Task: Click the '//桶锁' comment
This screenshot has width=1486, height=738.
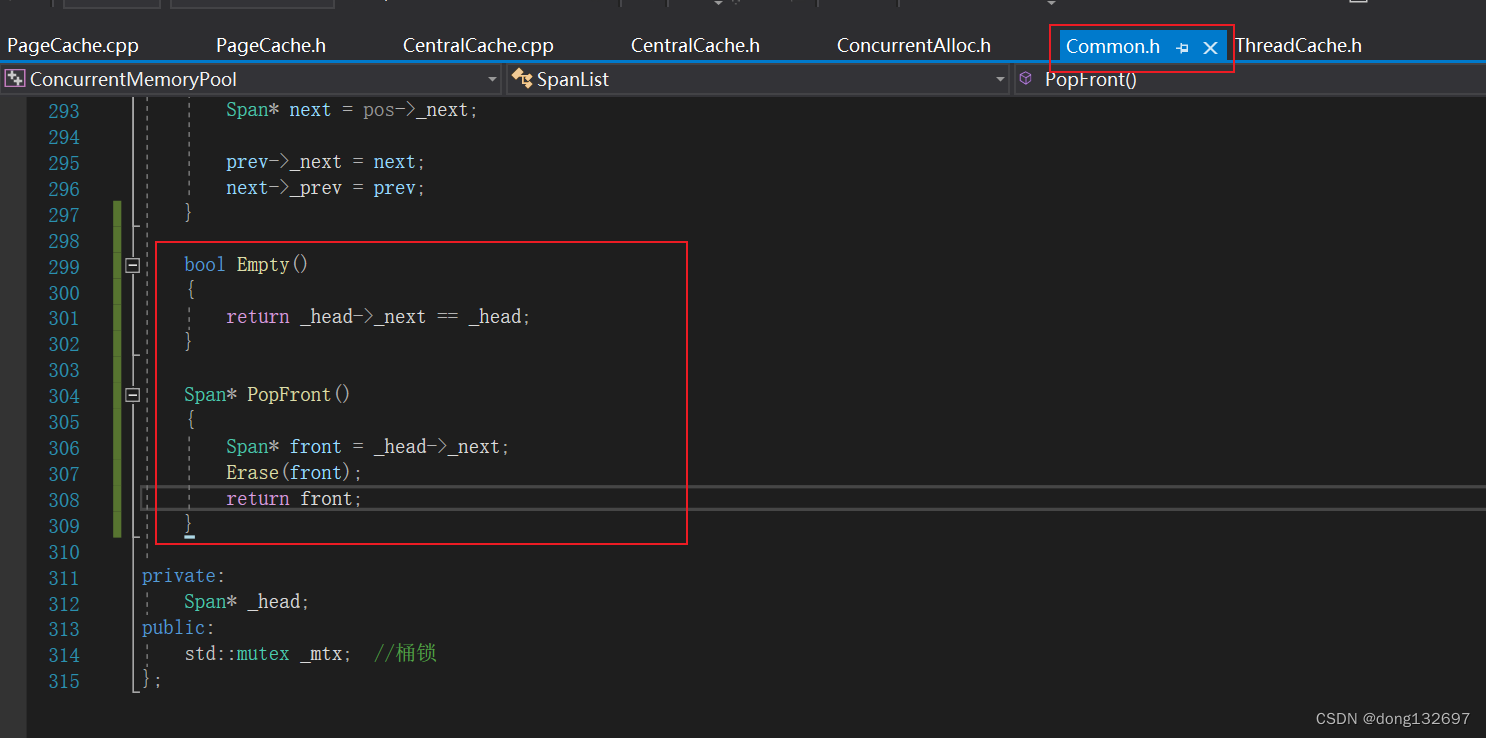Action: click(x=405, y=654)
